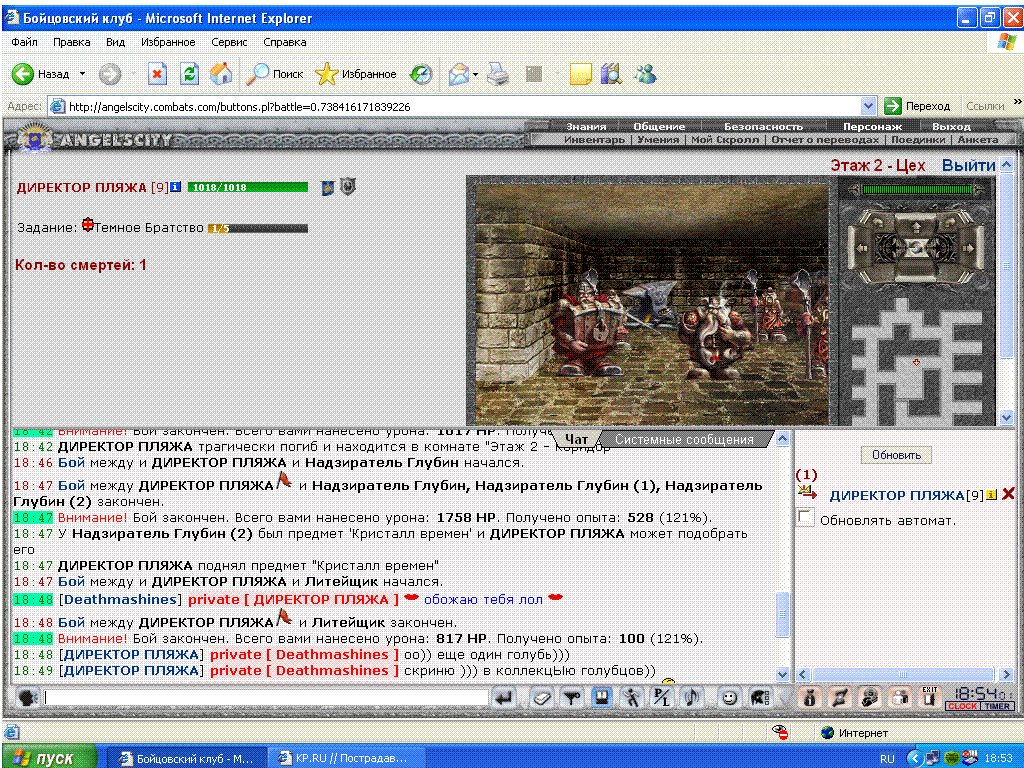Click the Messenger people icon in toolbar

645,74
